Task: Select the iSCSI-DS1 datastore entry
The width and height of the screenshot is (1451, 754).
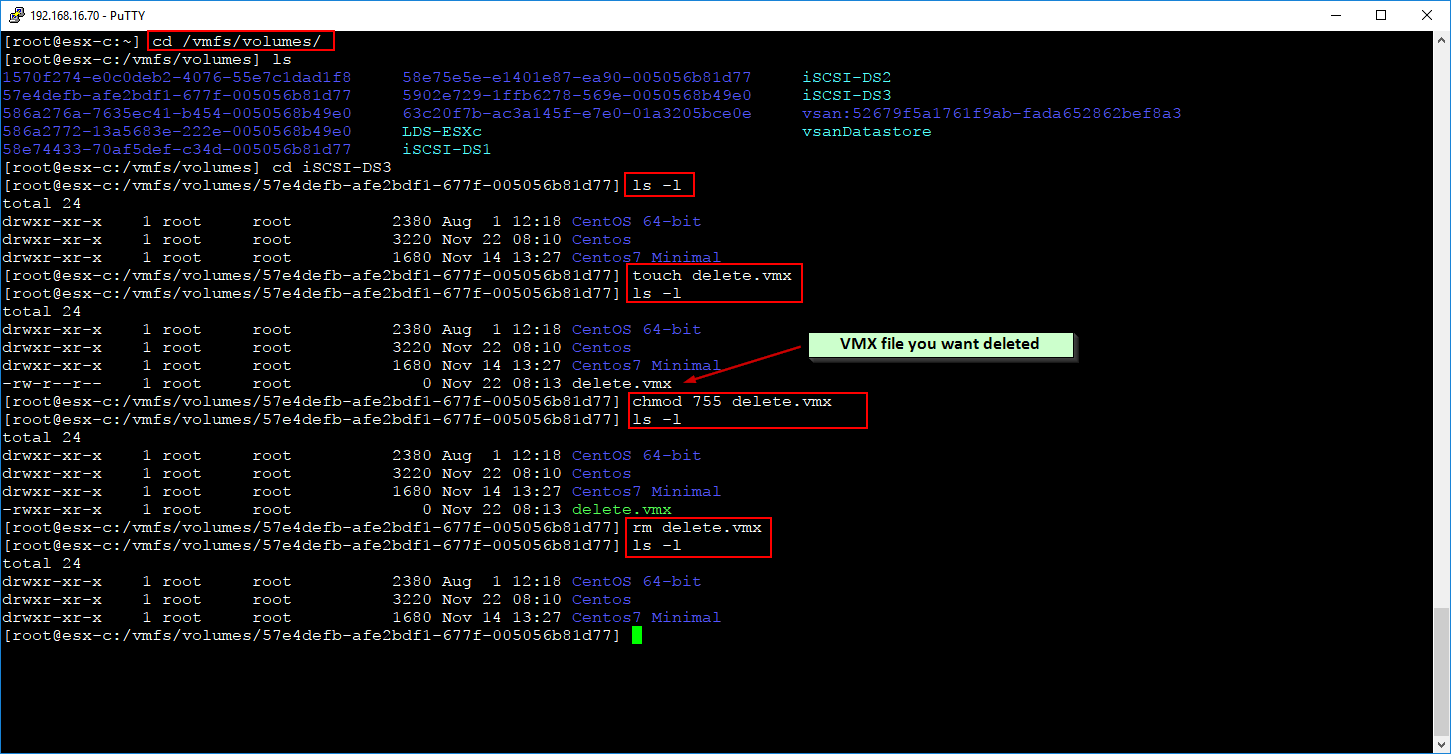Action: coord(444,149)
